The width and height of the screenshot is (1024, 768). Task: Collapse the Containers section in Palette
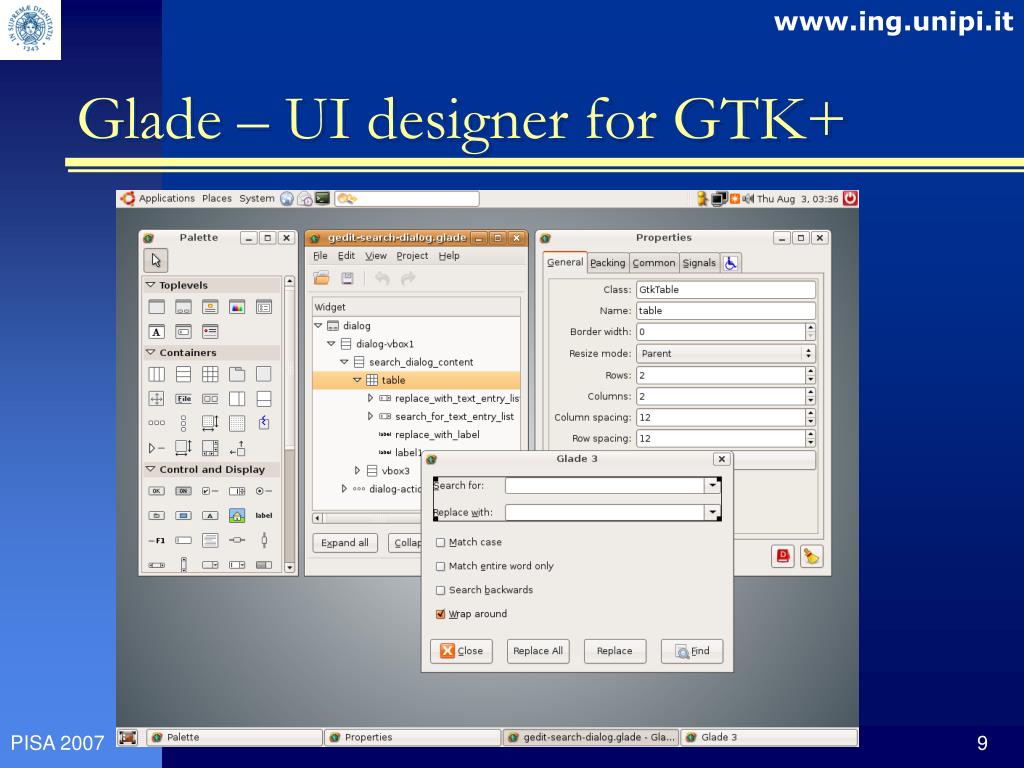pos(150,353)
